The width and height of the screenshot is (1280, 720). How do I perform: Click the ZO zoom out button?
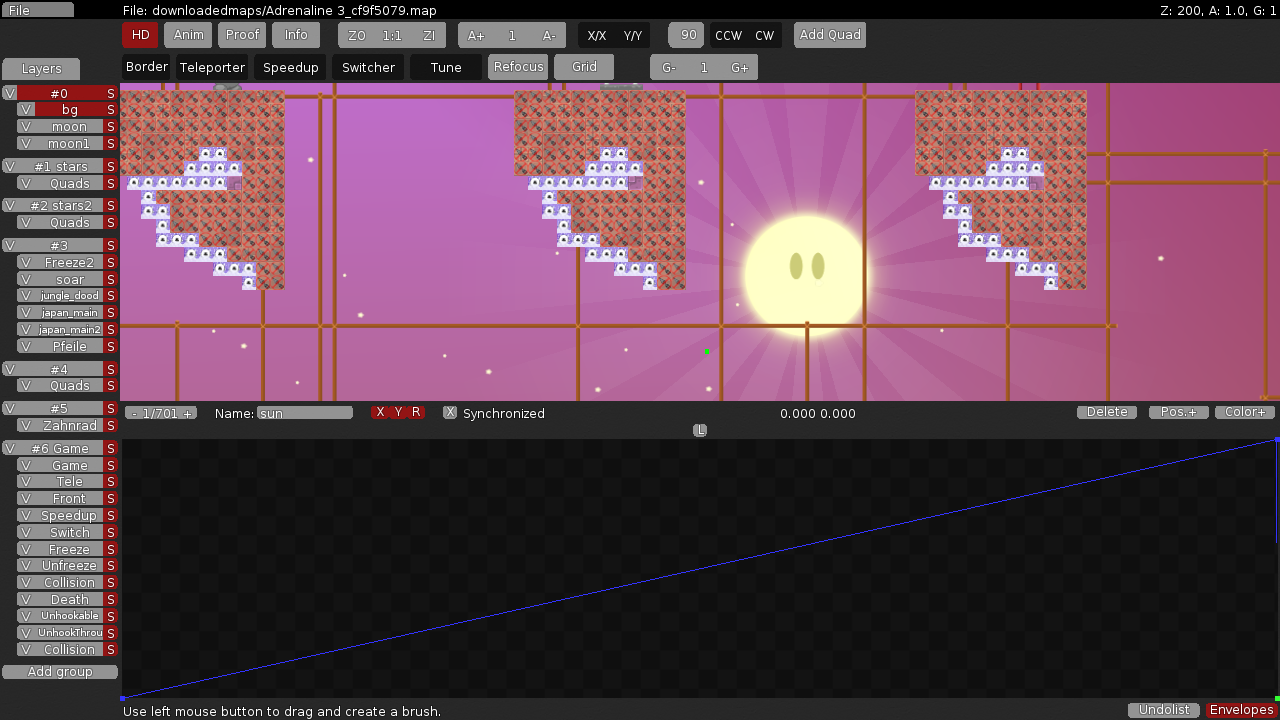(x=356, y=35)
